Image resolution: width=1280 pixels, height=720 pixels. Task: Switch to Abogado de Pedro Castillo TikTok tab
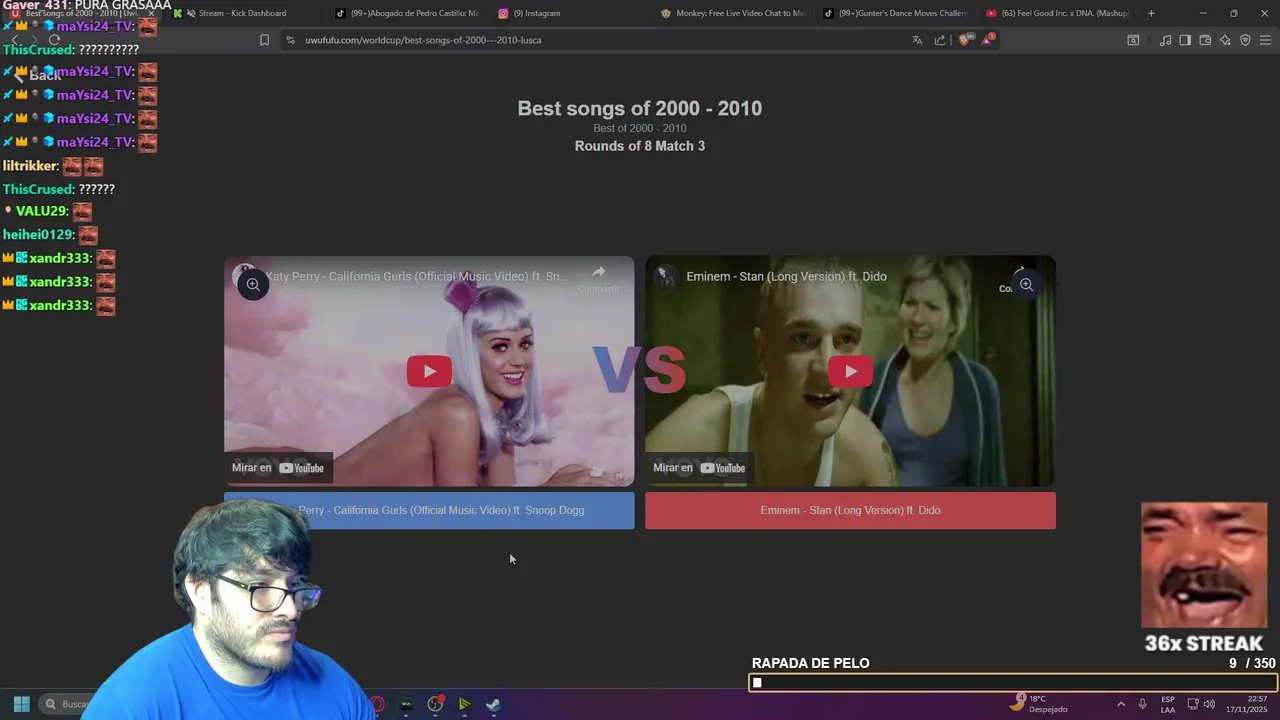click(408, 13)
